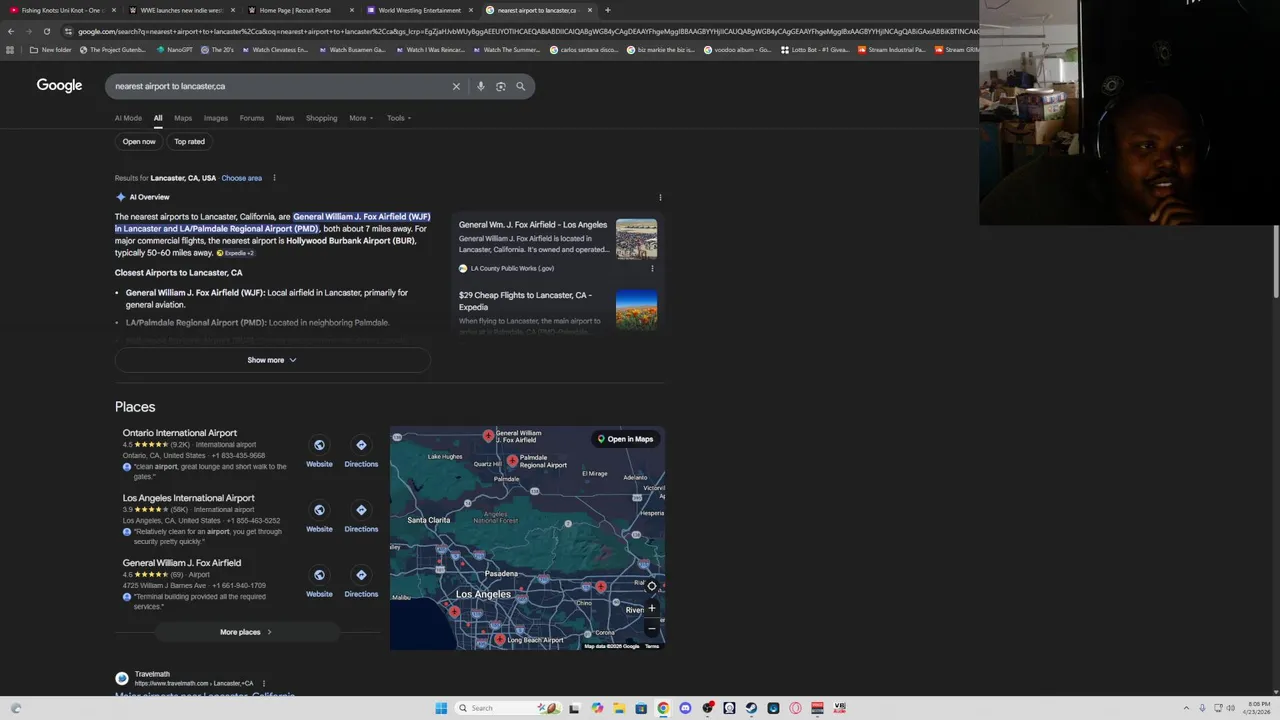This screenshot has width=1280, height=720.
Task: Get directions to General William J. Fox Airfield
Action: [361, 575]
